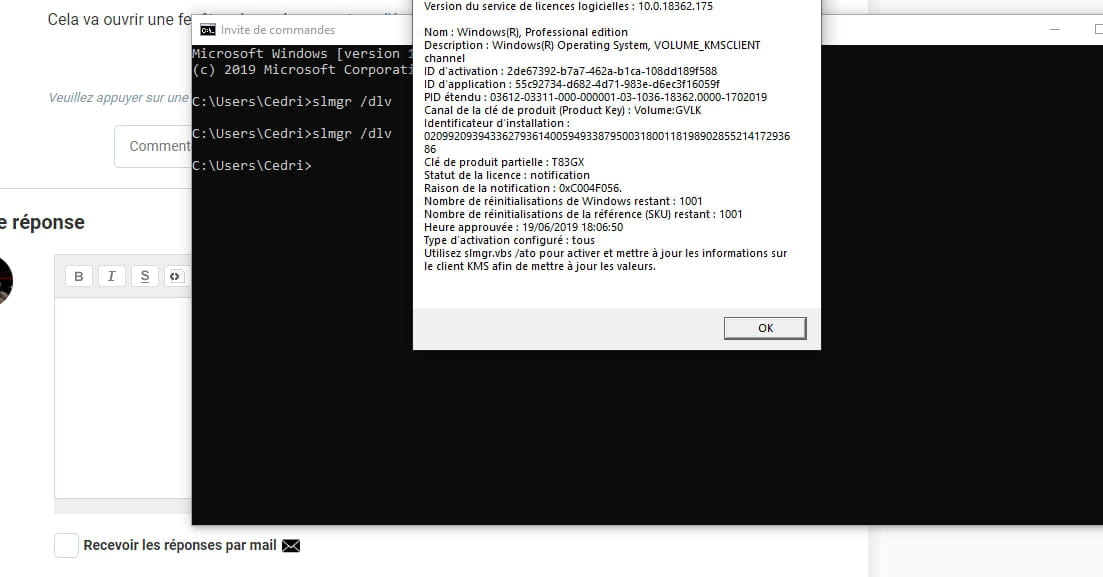Click 'Clé de produit partielle : T83GX' line
This screenshot has height=577, width=1103.
[504, 162]
